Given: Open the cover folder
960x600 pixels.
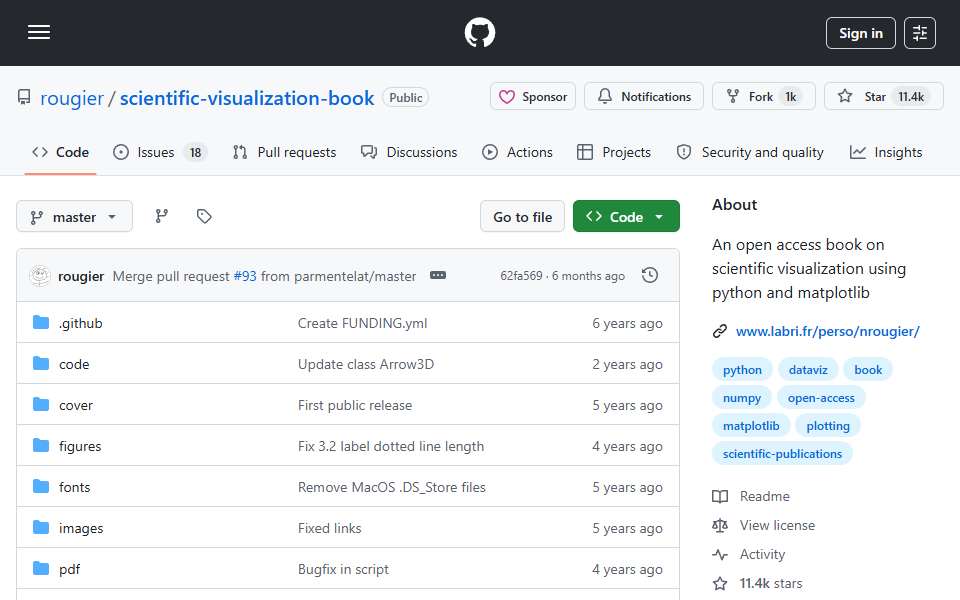Looking at the screenshot, I should point(76,405).
